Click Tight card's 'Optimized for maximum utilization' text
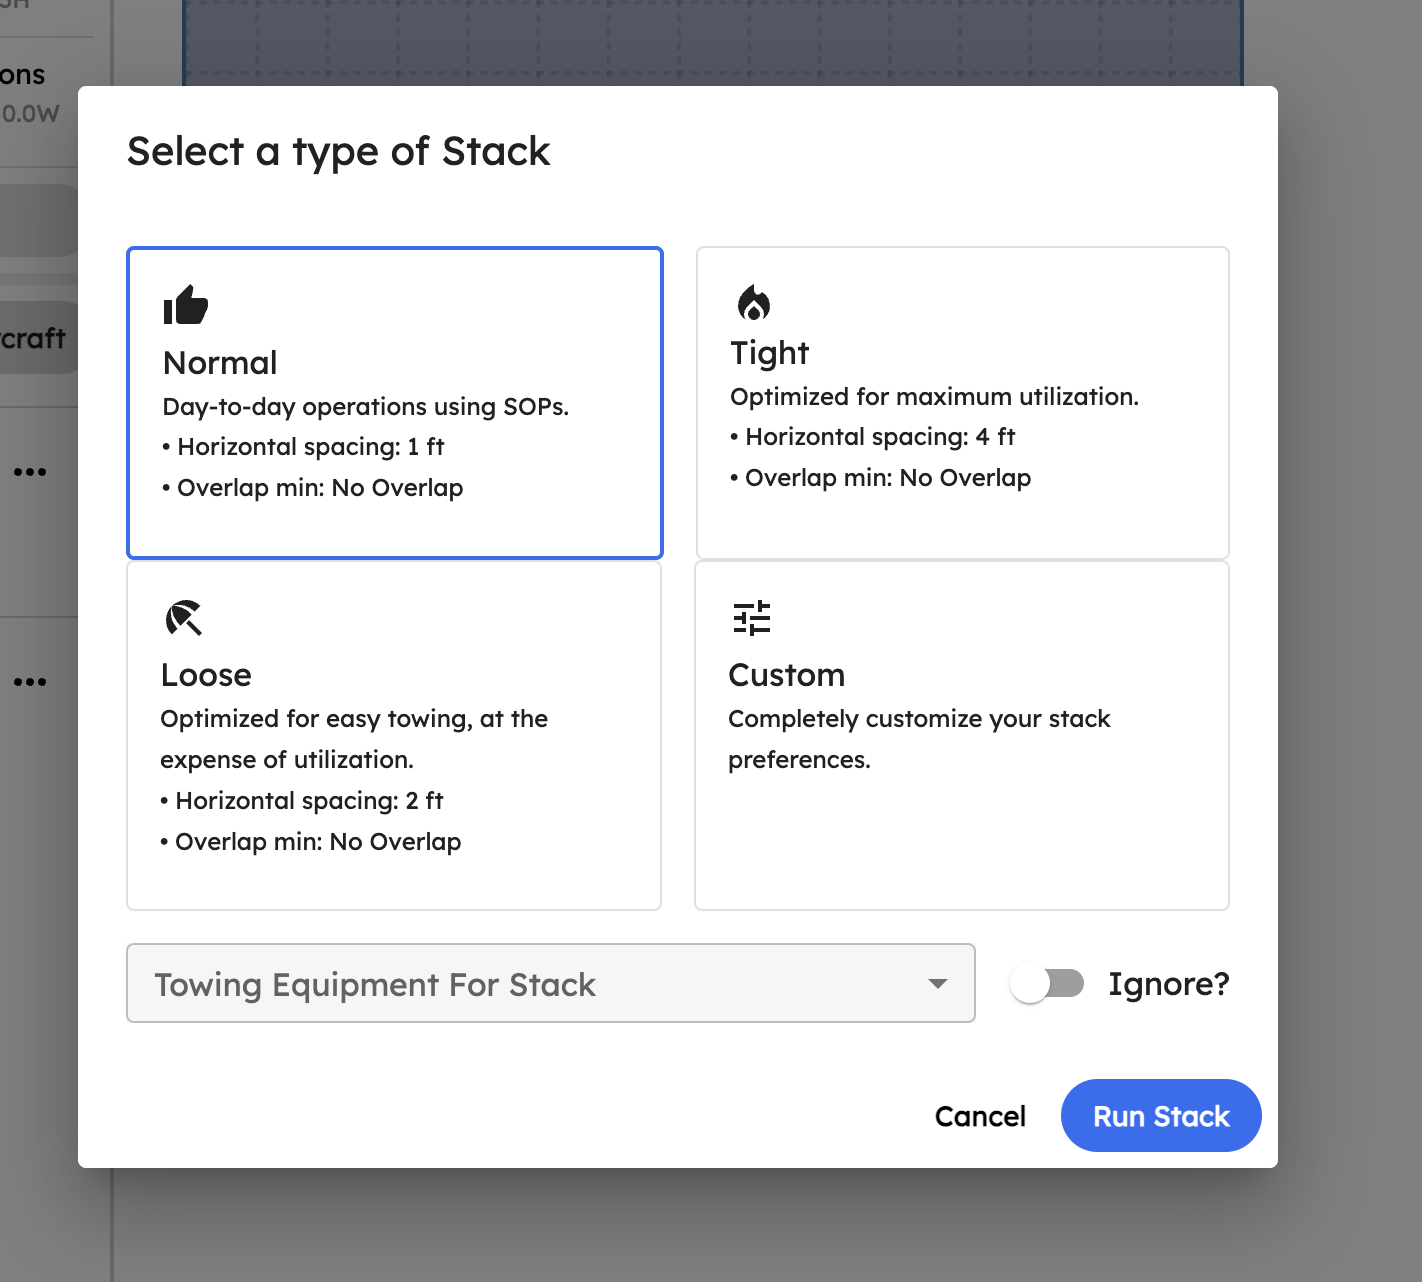The height and width of the screenshot is (1282, 1422). click(934, 397)
